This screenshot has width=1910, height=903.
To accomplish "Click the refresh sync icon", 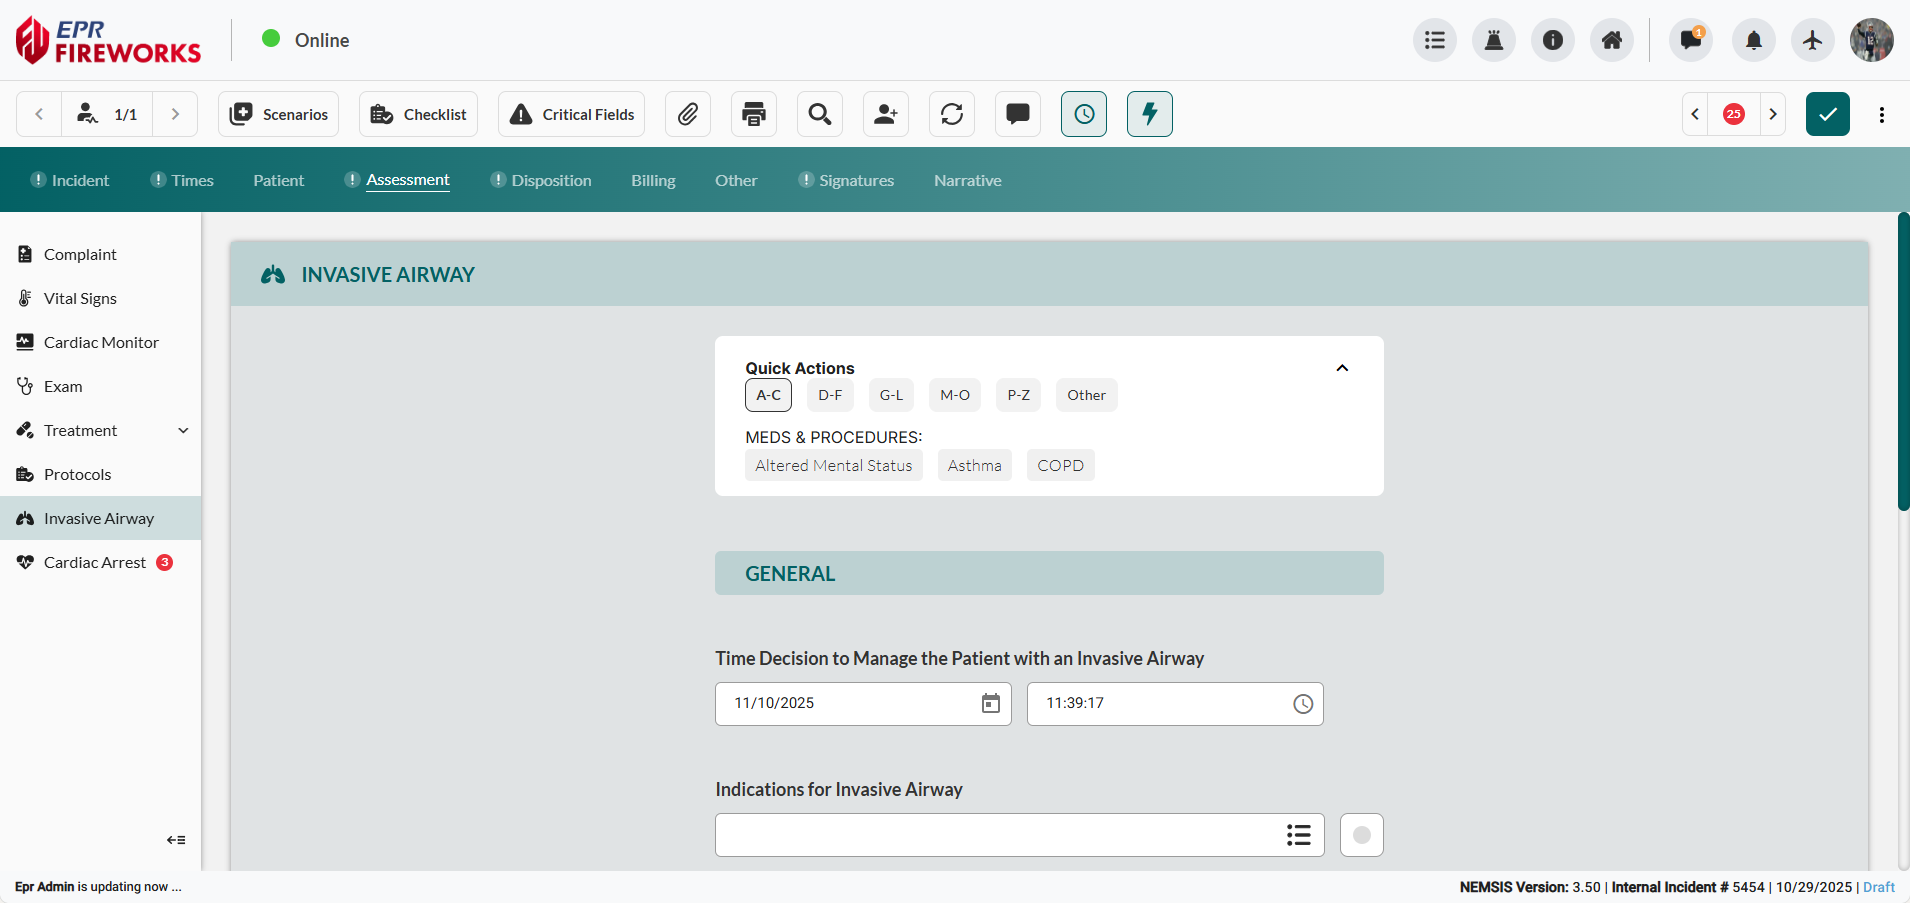I will [x=952, y=114].
